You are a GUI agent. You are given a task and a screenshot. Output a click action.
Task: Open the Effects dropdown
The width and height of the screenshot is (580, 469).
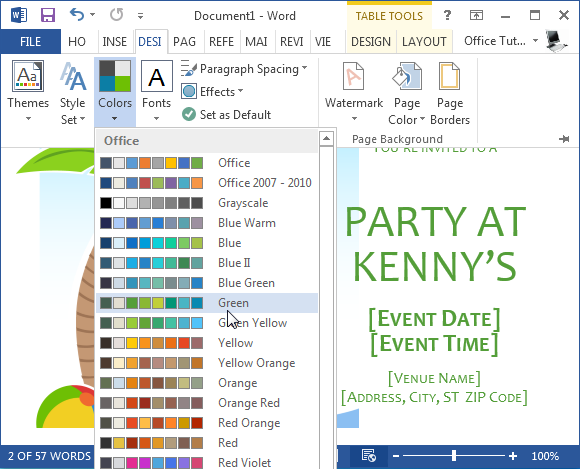click(x=212, y=91)
